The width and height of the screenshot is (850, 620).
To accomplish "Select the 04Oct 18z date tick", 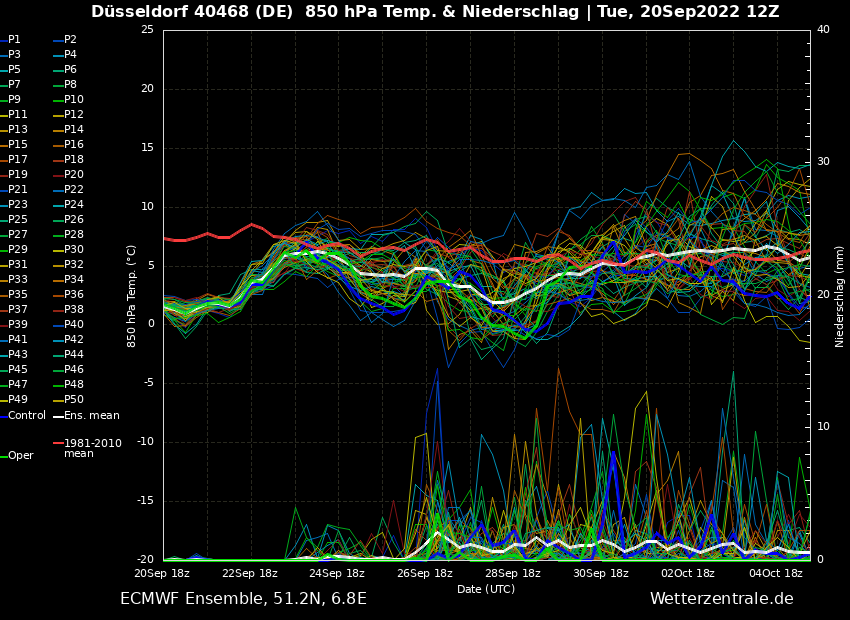I will coord(776,574).
